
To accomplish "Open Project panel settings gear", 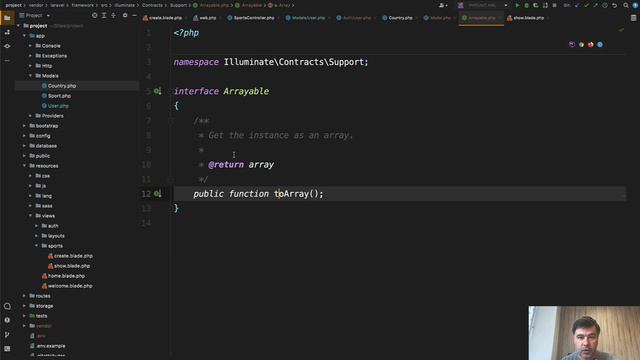I will pyautogui.click(x=125, y=16).
